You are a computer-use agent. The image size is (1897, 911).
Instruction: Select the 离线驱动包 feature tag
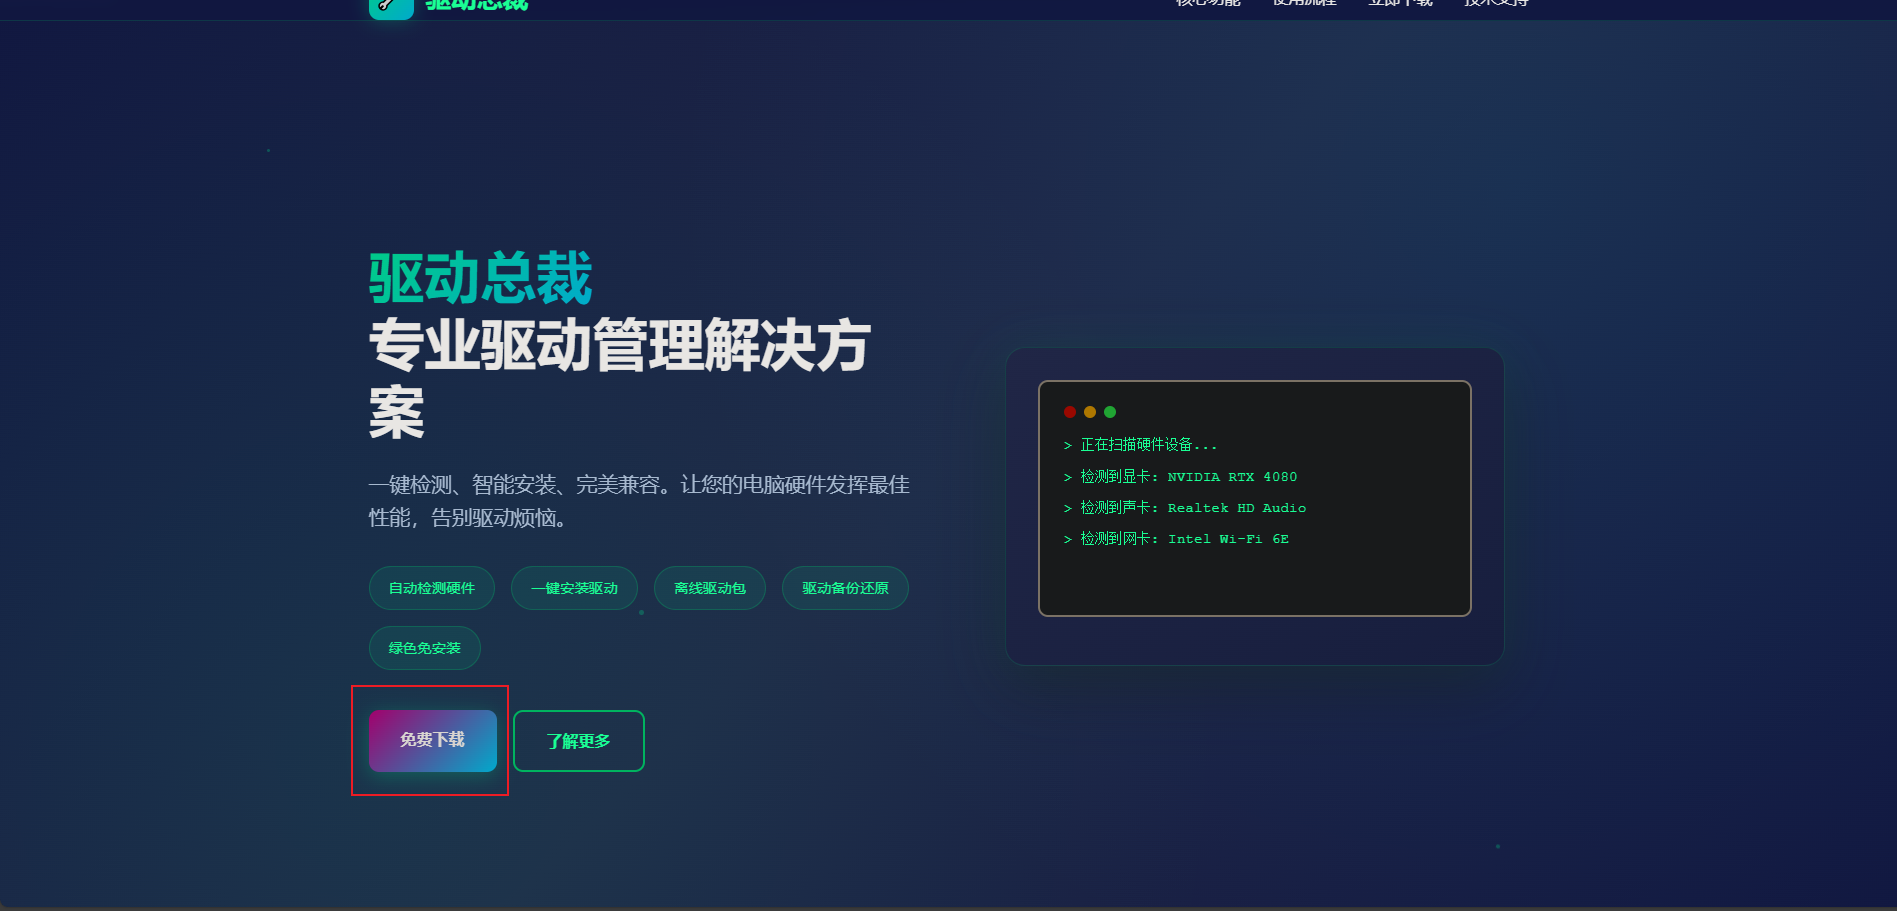coord(709,588)
